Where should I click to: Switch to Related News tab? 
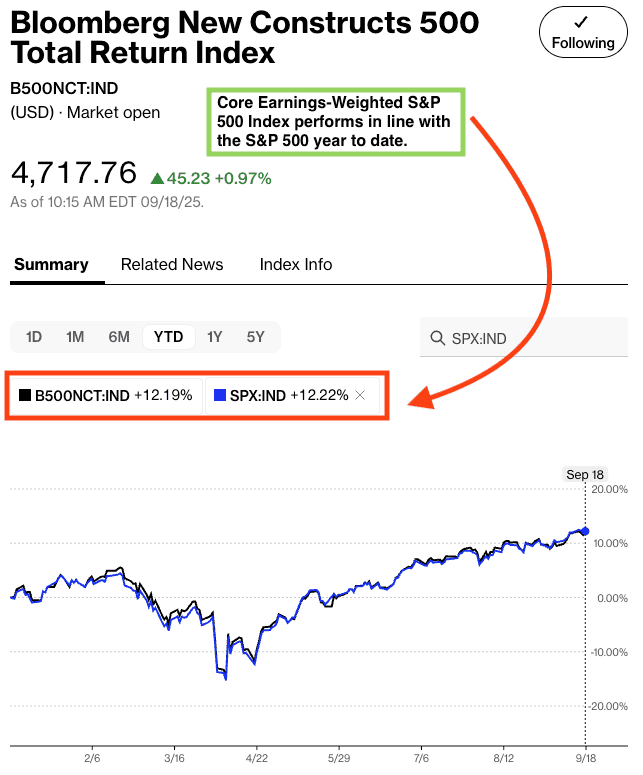172,264
